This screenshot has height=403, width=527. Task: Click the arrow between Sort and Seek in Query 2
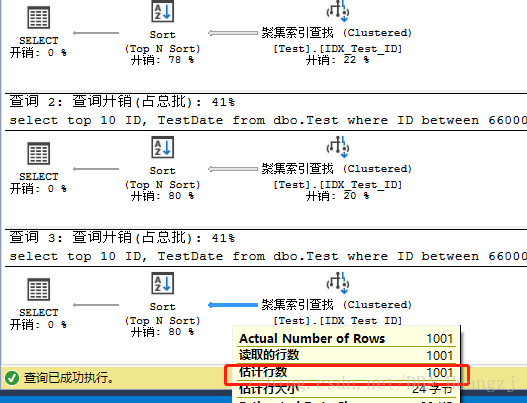233,169
